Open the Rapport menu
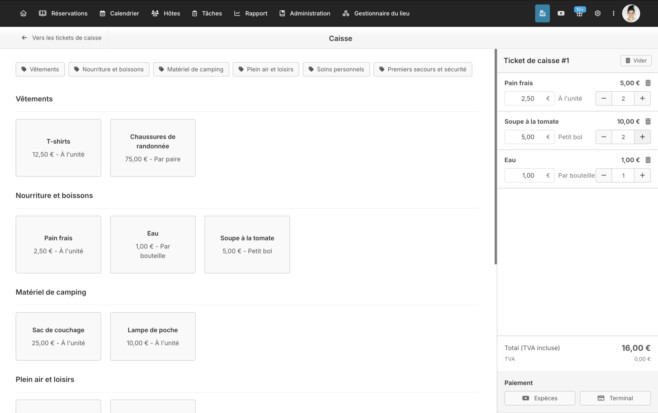Viewport: 658px width, 413px height. coord(251,13)
